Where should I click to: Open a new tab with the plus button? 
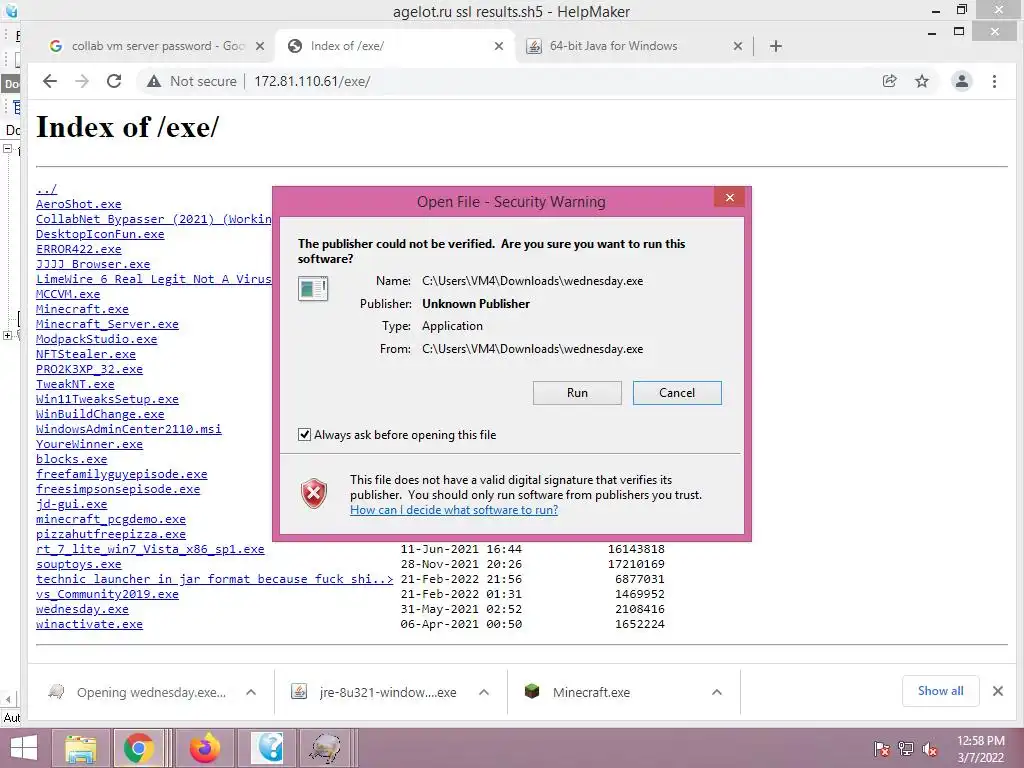point(776,46)
